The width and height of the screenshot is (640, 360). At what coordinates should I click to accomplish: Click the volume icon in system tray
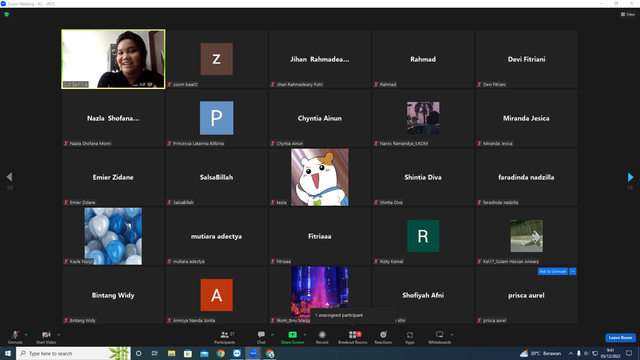(x=587, y=353)
